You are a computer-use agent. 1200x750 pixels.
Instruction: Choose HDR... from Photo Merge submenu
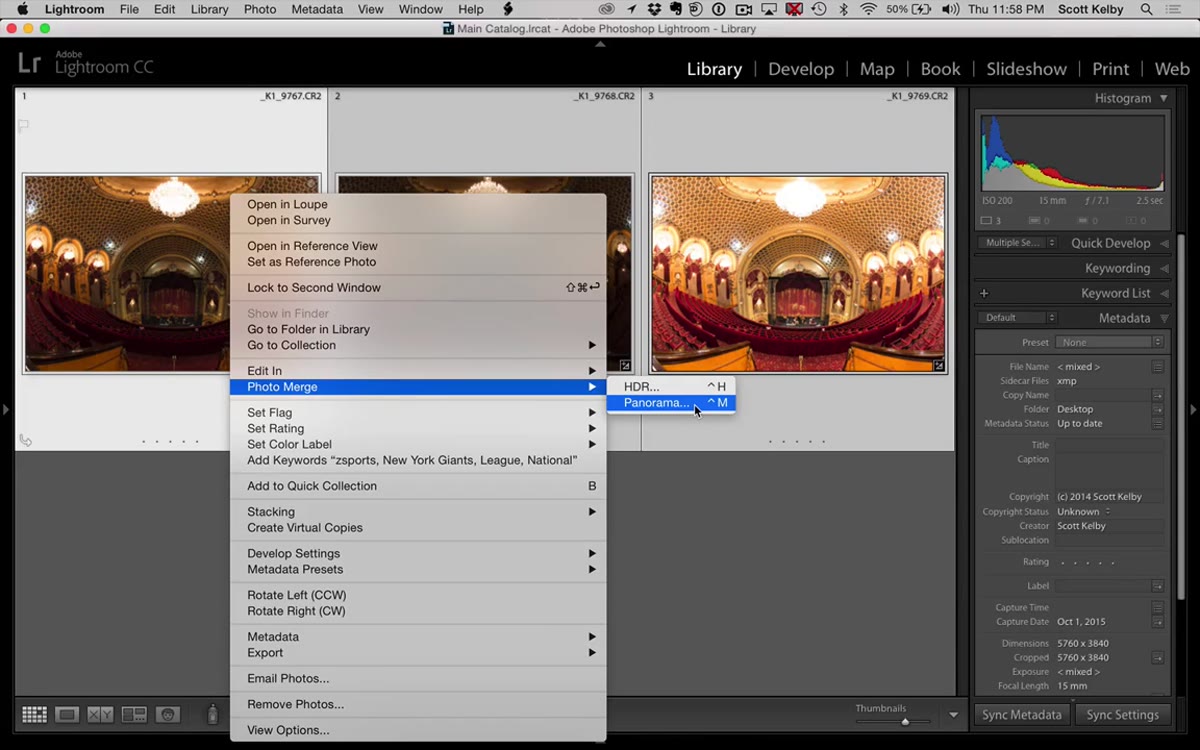(x=672, y=387)
